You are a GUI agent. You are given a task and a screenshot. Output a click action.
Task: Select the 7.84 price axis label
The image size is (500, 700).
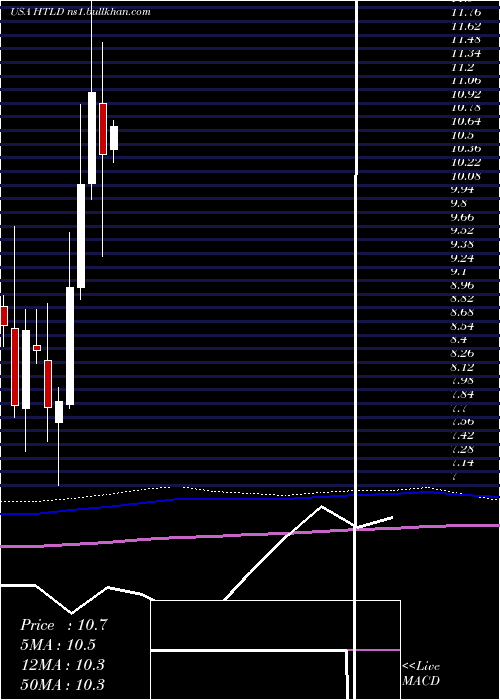click(x=462, y=395)
